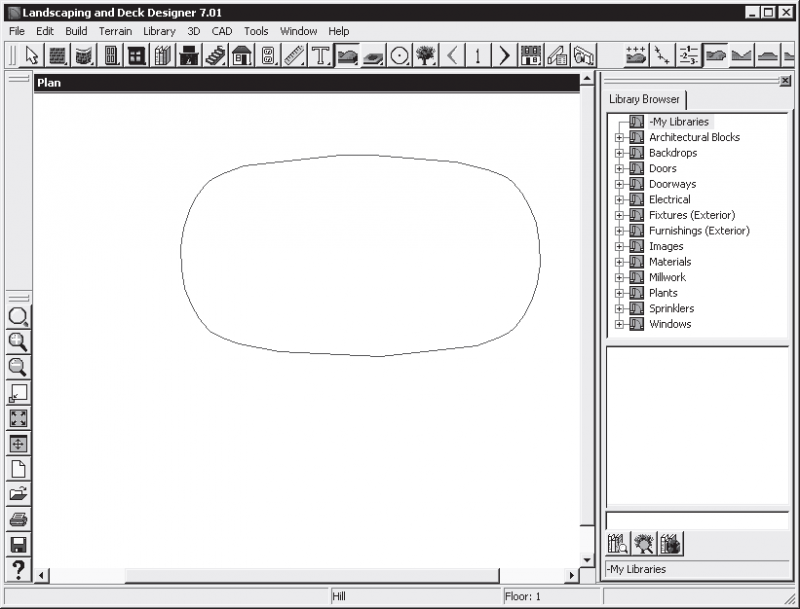The width and height of the screenshot is (800, 609).
Task: Open the Help question mark icon
Action: pos(18,570)
